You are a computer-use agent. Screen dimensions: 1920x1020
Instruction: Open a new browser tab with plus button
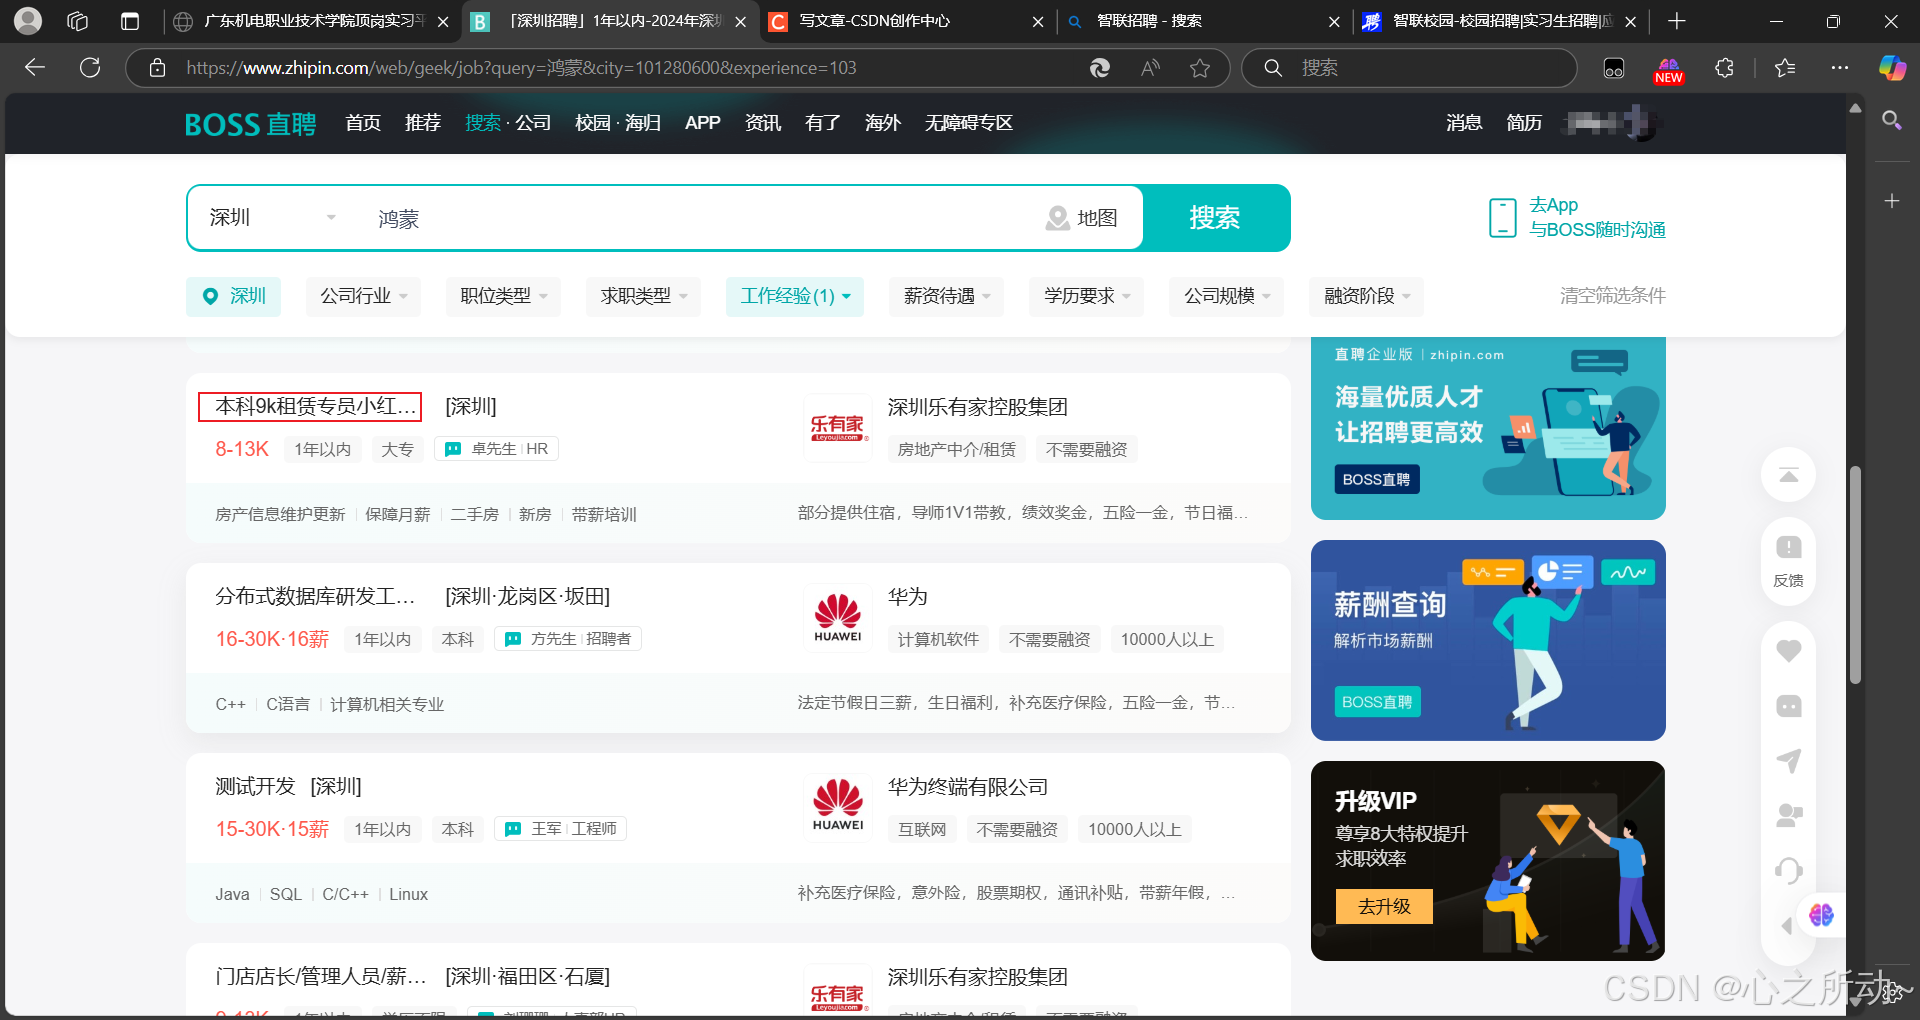[1677, 21]
